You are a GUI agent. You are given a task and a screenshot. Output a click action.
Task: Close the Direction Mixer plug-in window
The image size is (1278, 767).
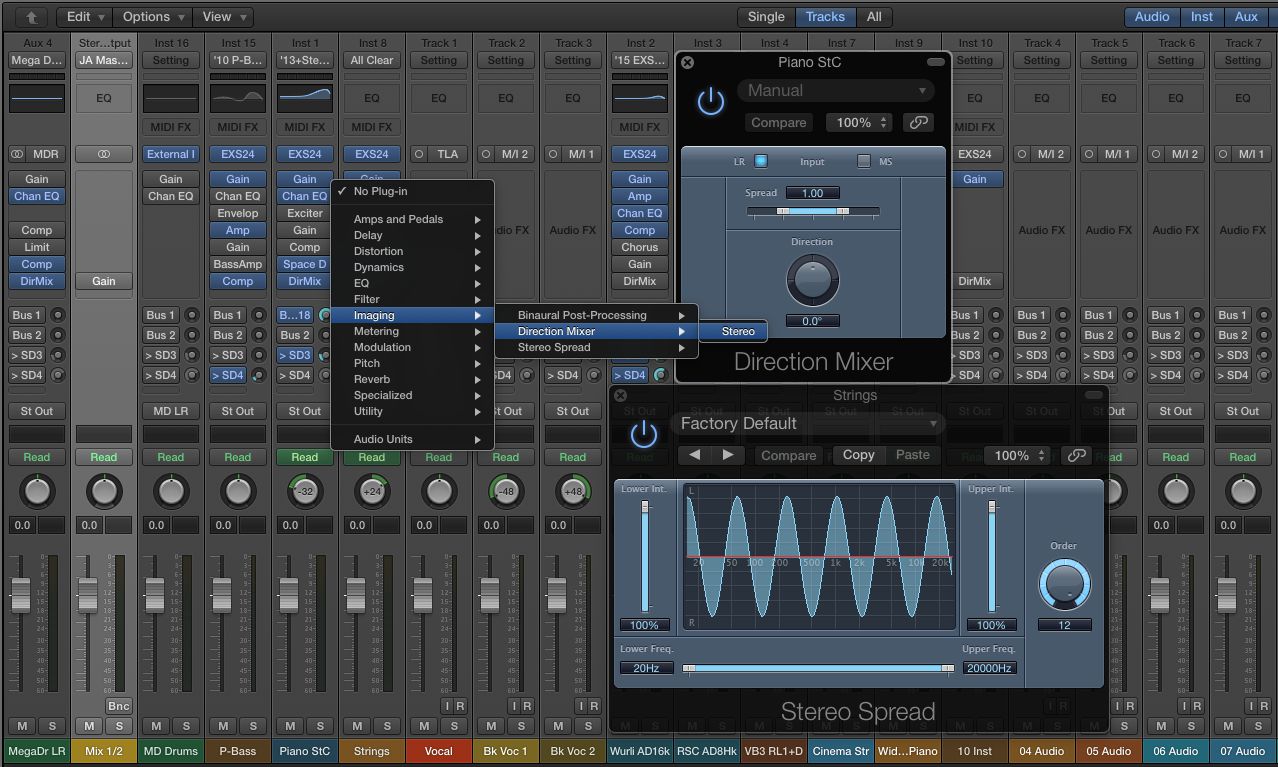[687, 62]
